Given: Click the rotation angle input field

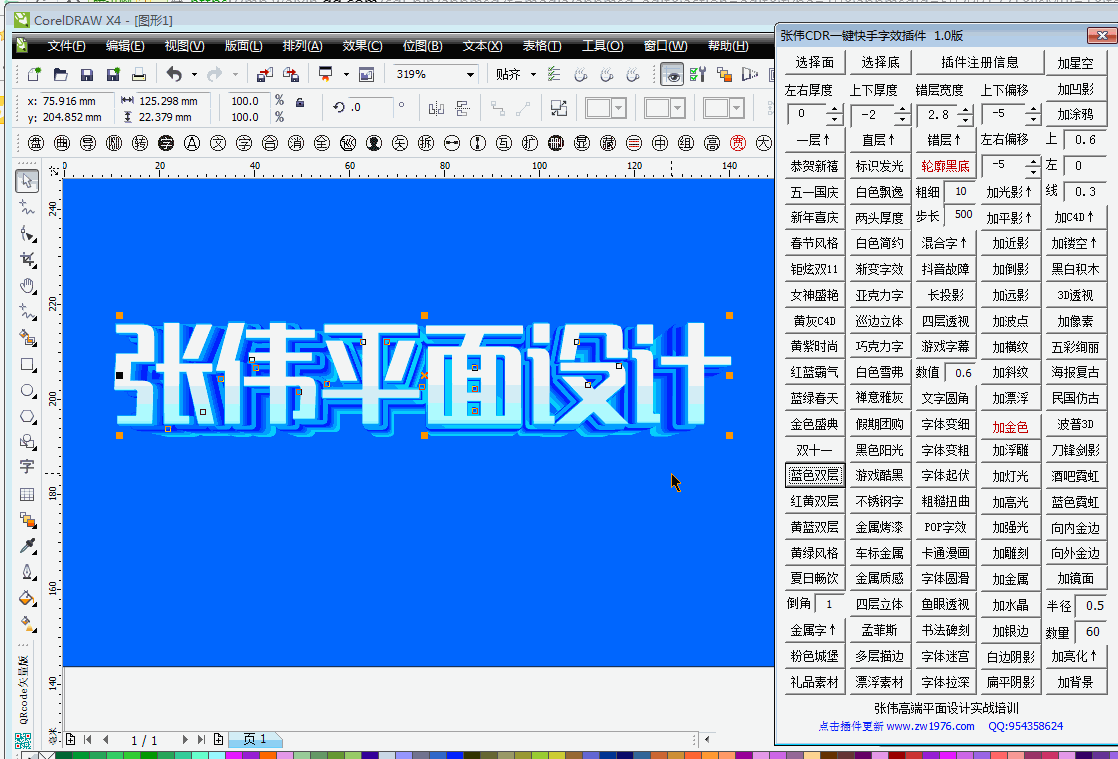Looking at the screenshot, I should click(x=371, y=108).
